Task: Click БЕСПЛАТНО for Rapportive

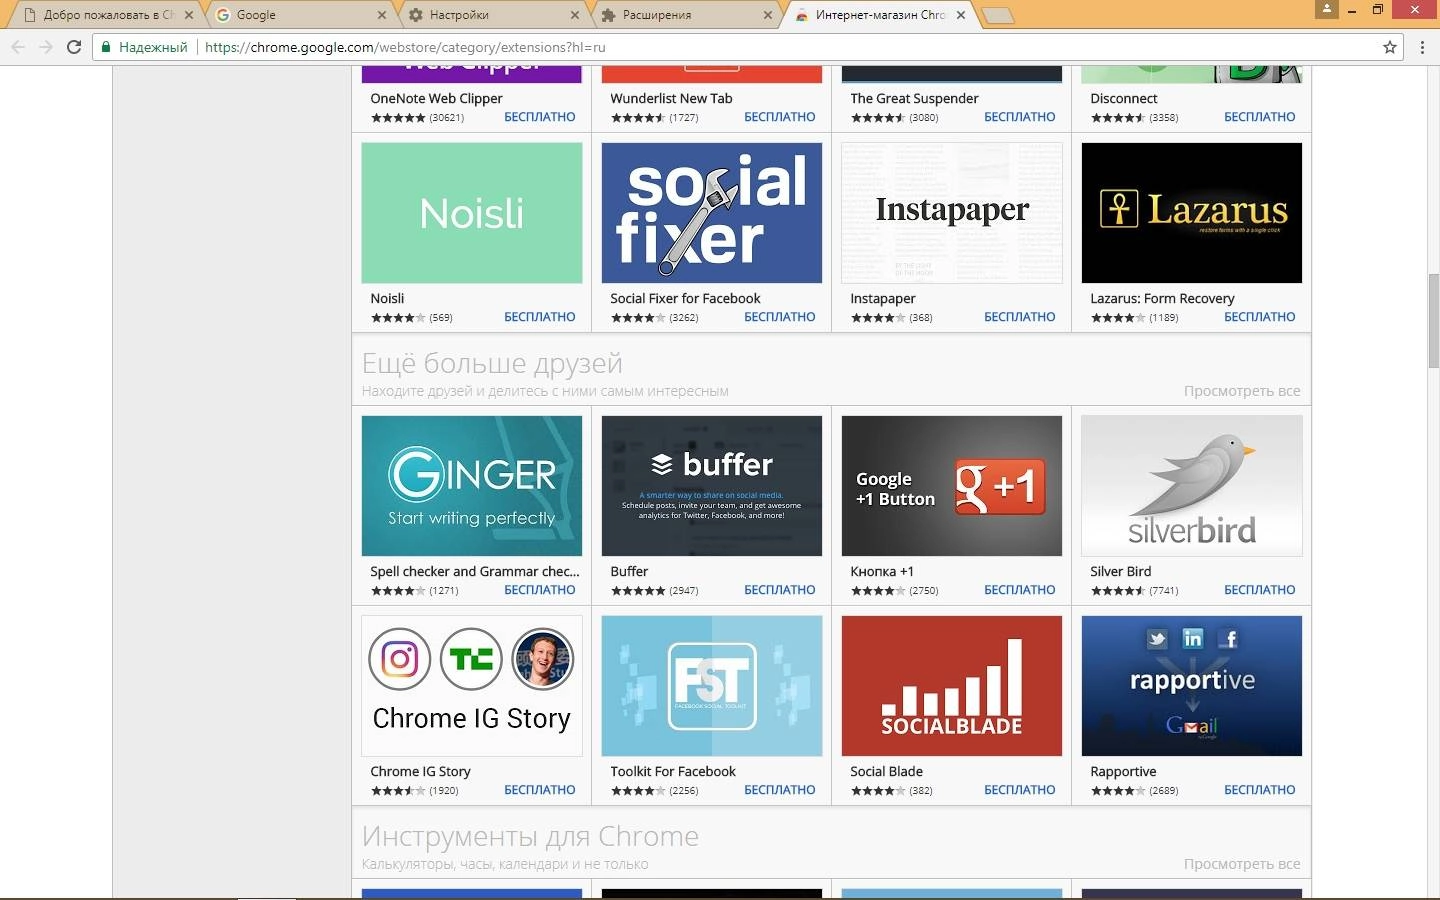Action: click(1260, 790)
